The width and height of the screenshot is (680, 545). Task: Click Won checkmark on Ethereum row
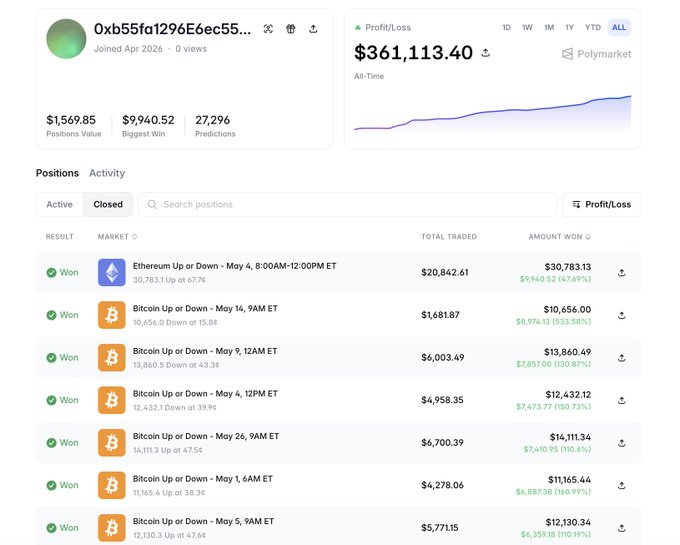(51, 272)
